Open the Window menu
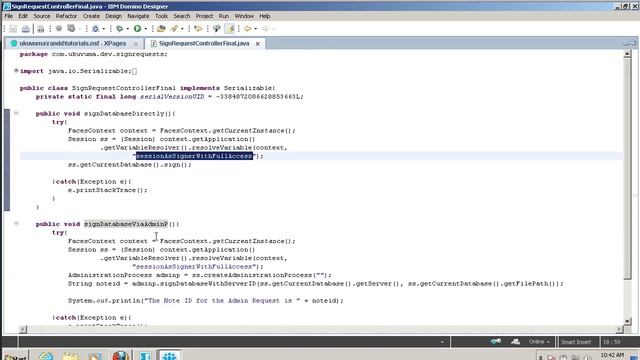Image resolution: width=640 pixels, height=360 pixels. click(x=244, y=16)
